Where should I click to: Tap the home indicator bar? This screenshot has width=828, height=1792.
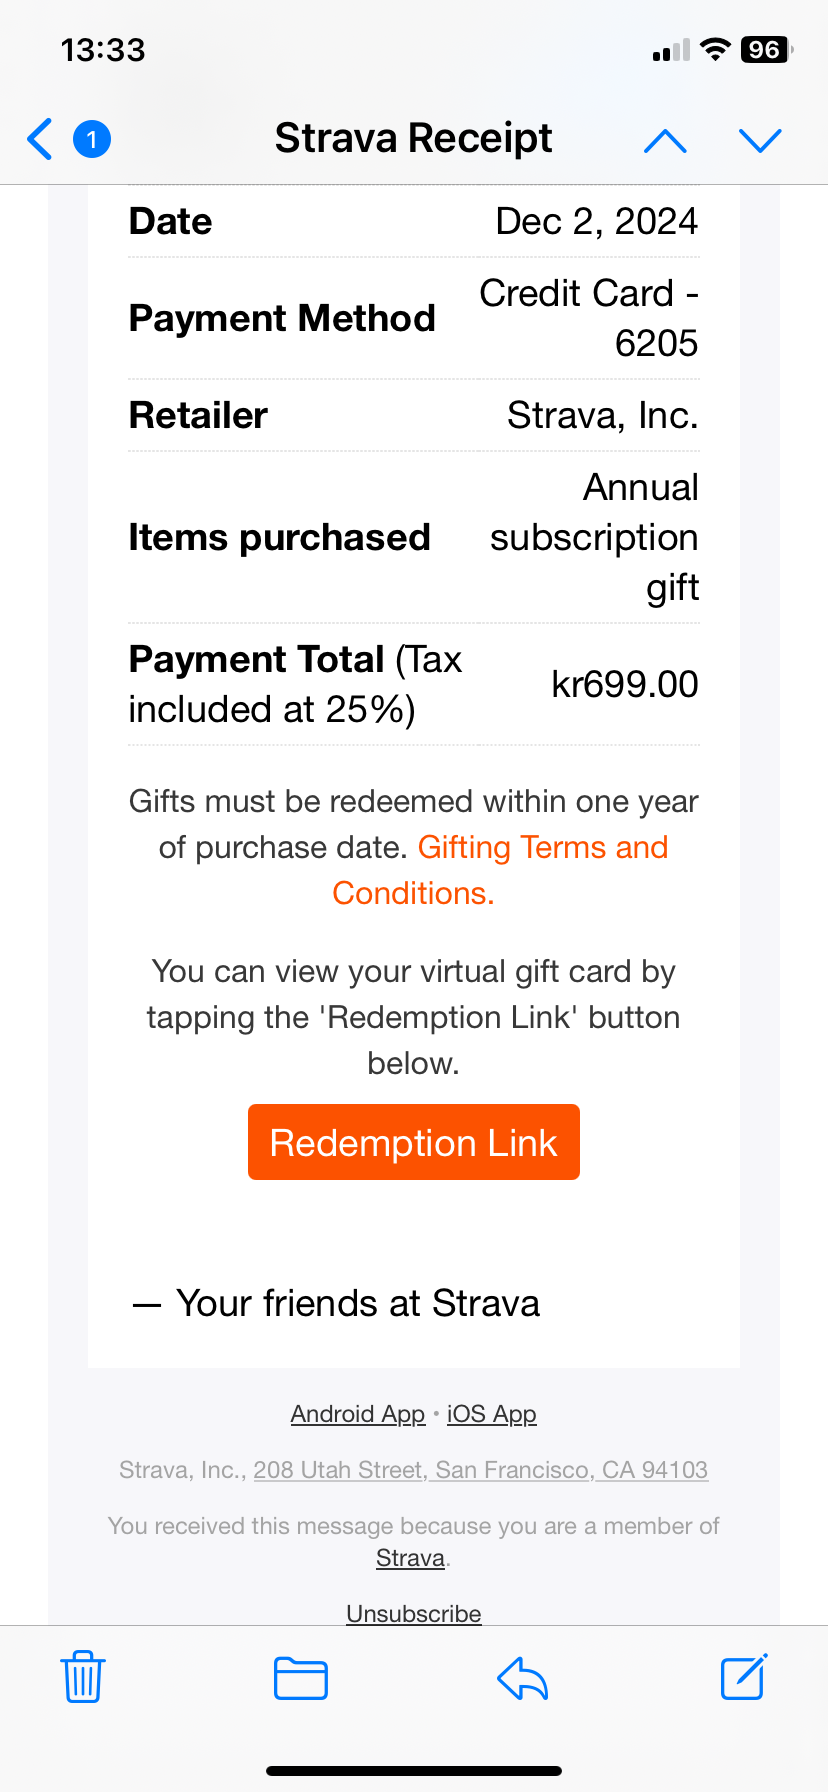click(414, 1771)
